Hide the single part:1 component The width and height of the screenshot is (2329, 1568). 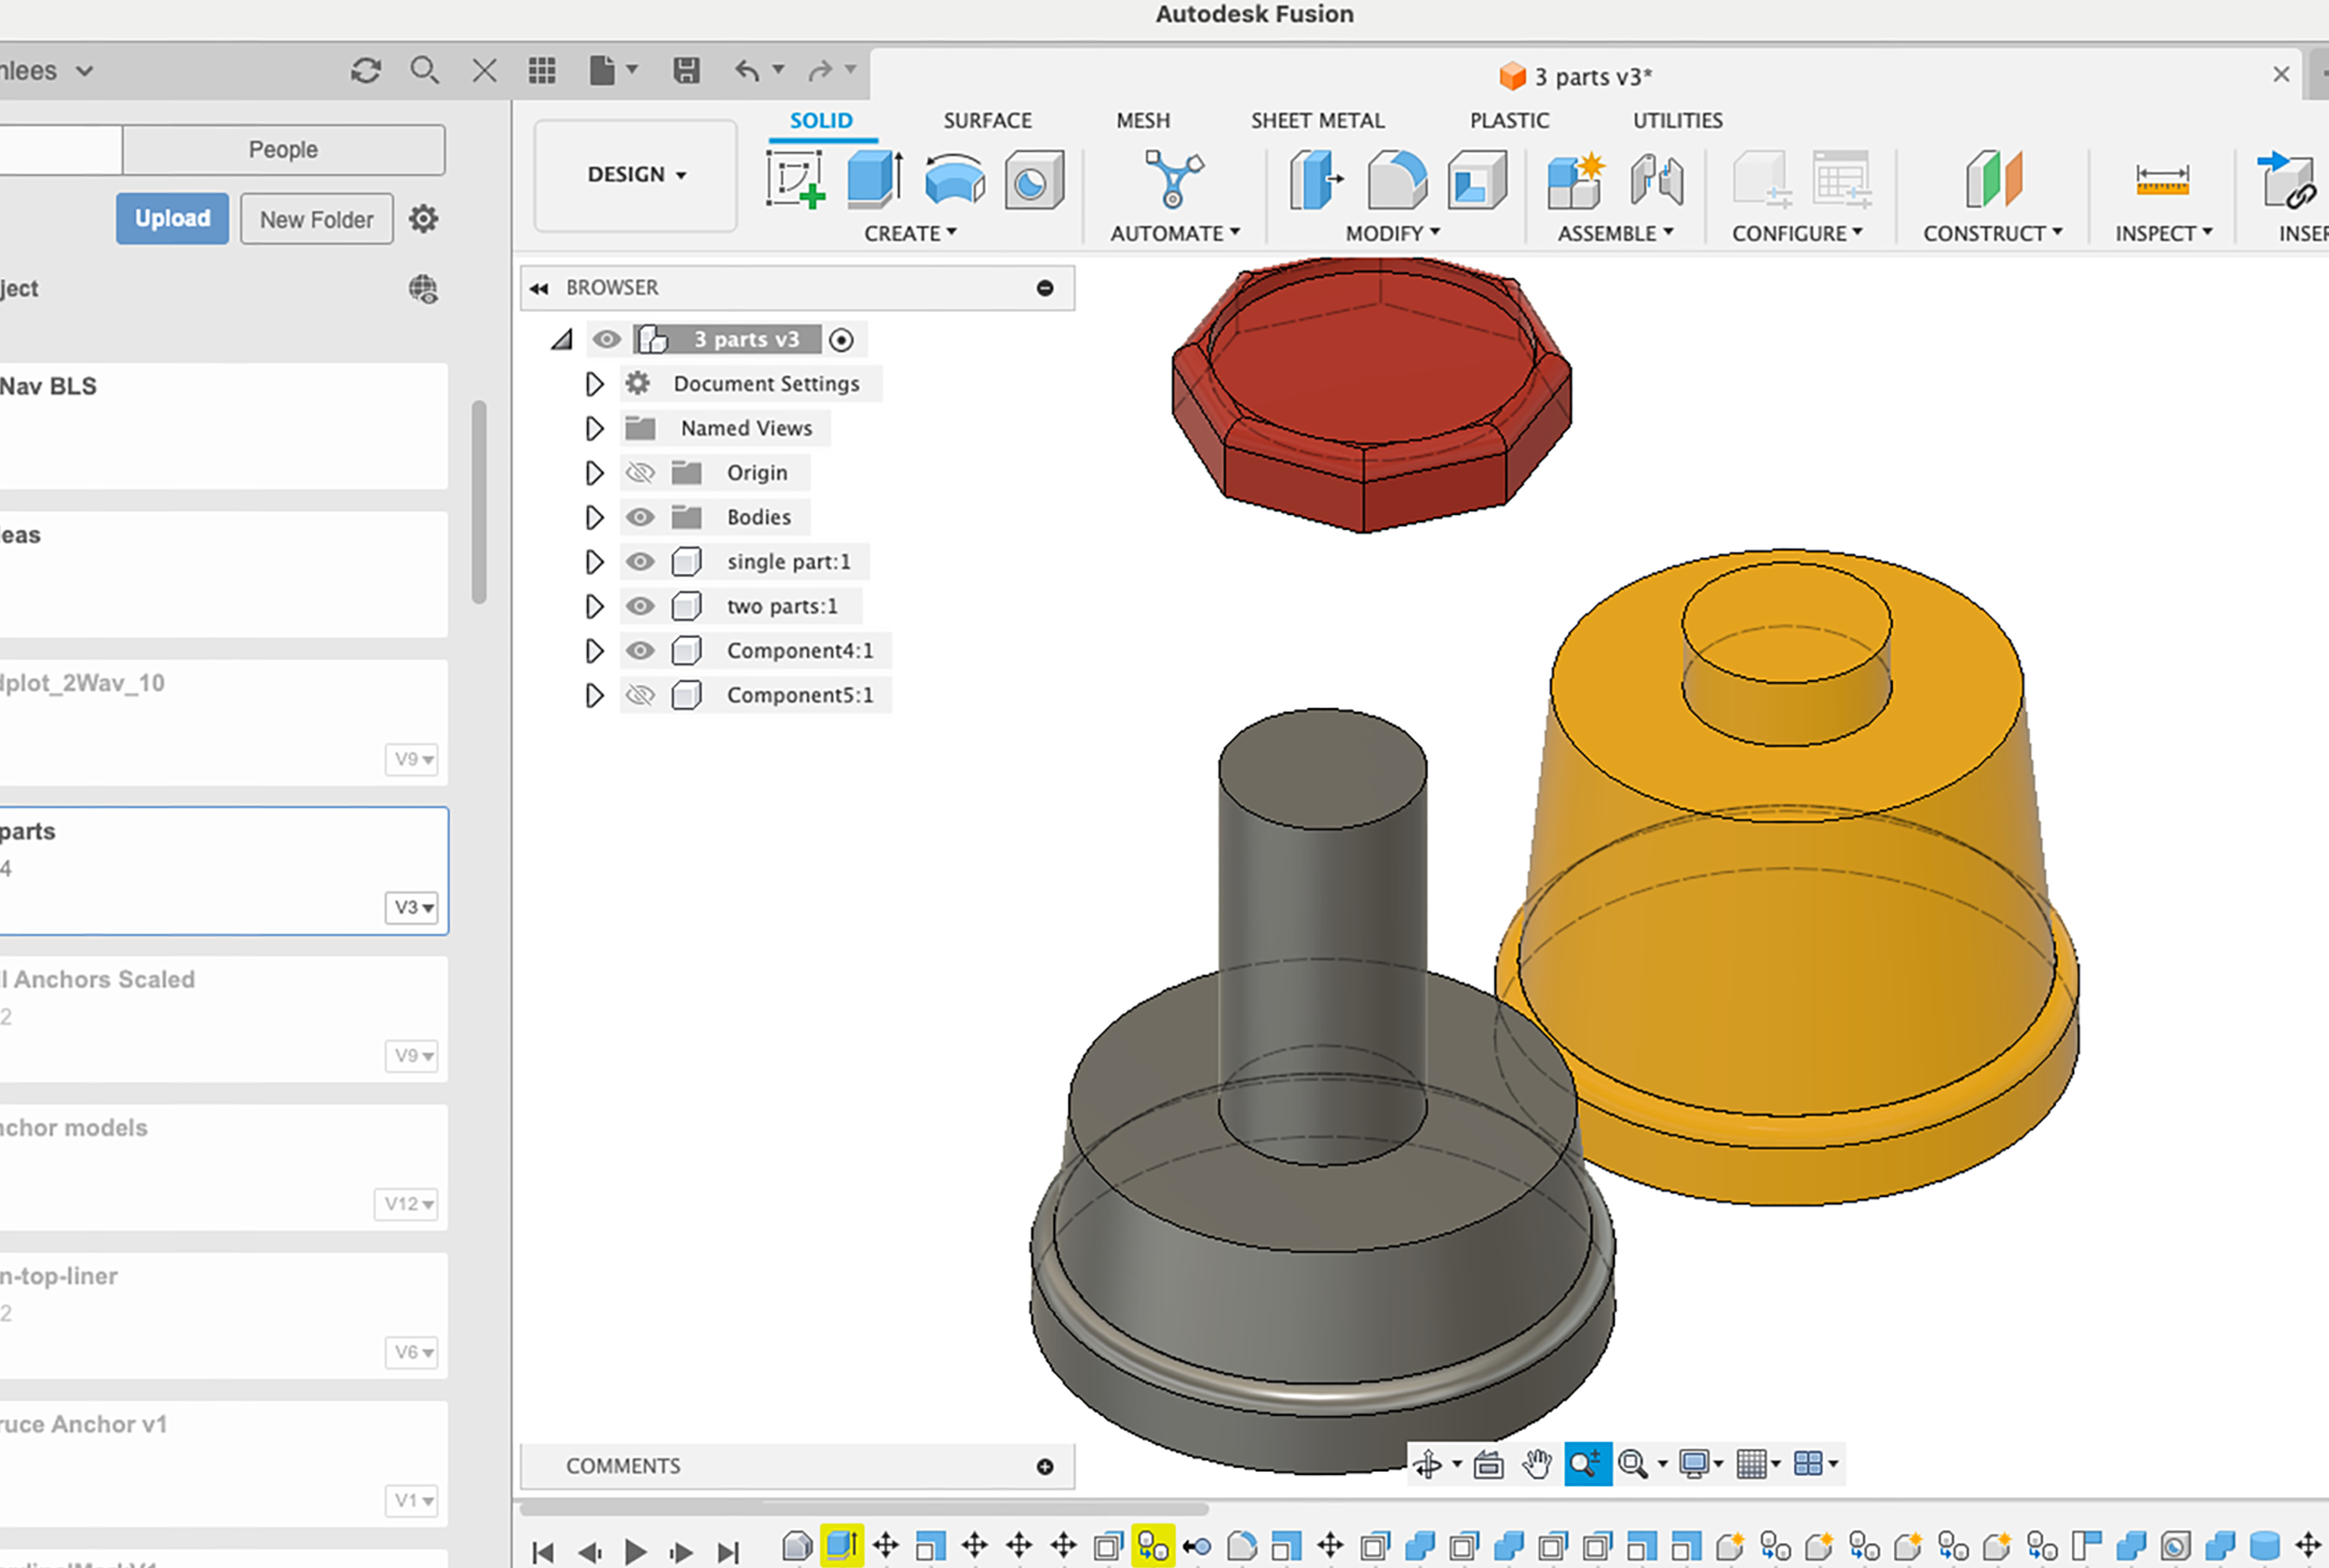[640, 562]
